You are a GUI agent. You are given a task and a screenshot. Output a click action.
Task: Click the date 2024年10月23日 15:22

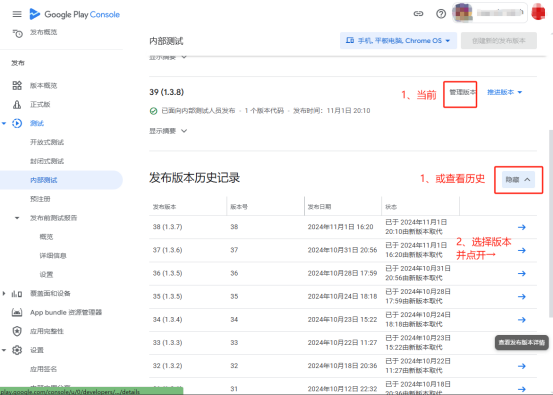[342, 320]
